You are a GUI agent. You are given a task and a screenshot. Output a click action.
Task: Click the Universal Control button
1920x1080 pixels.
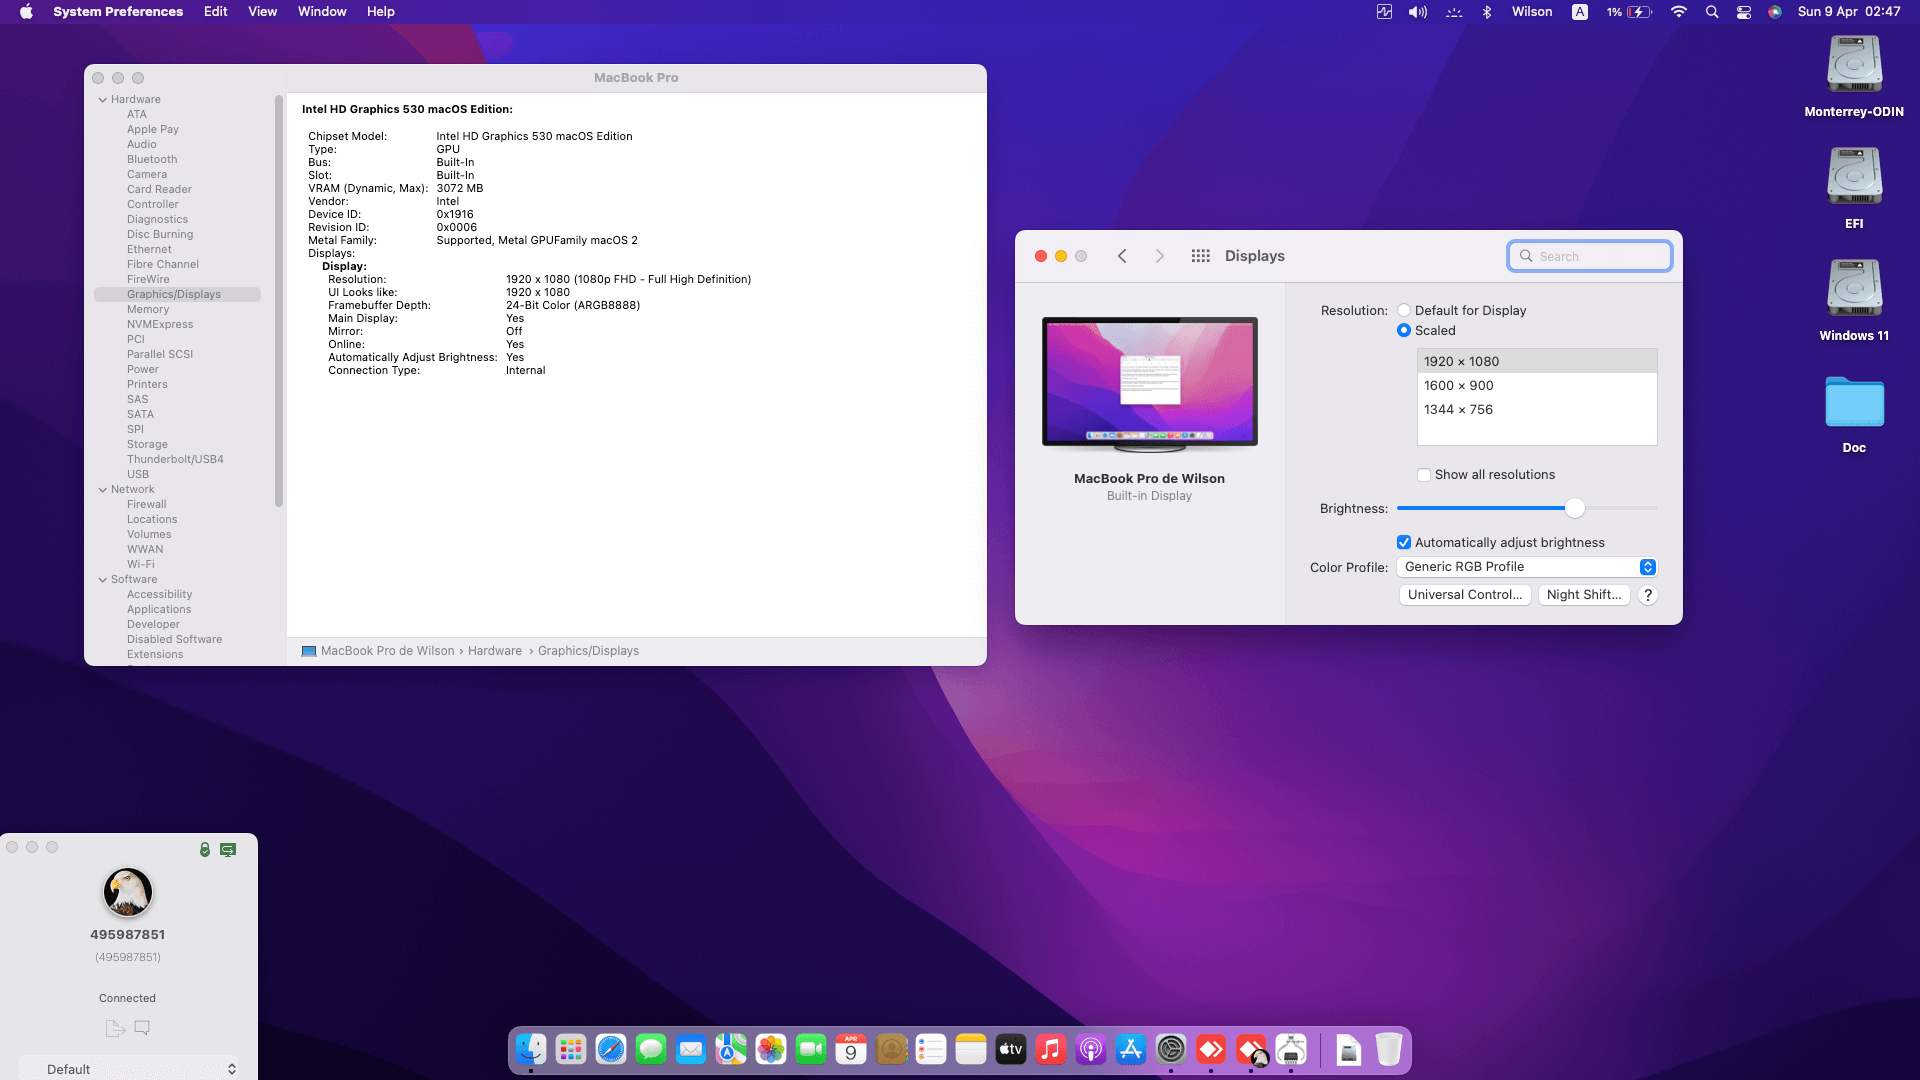[x=1464, y=594]
